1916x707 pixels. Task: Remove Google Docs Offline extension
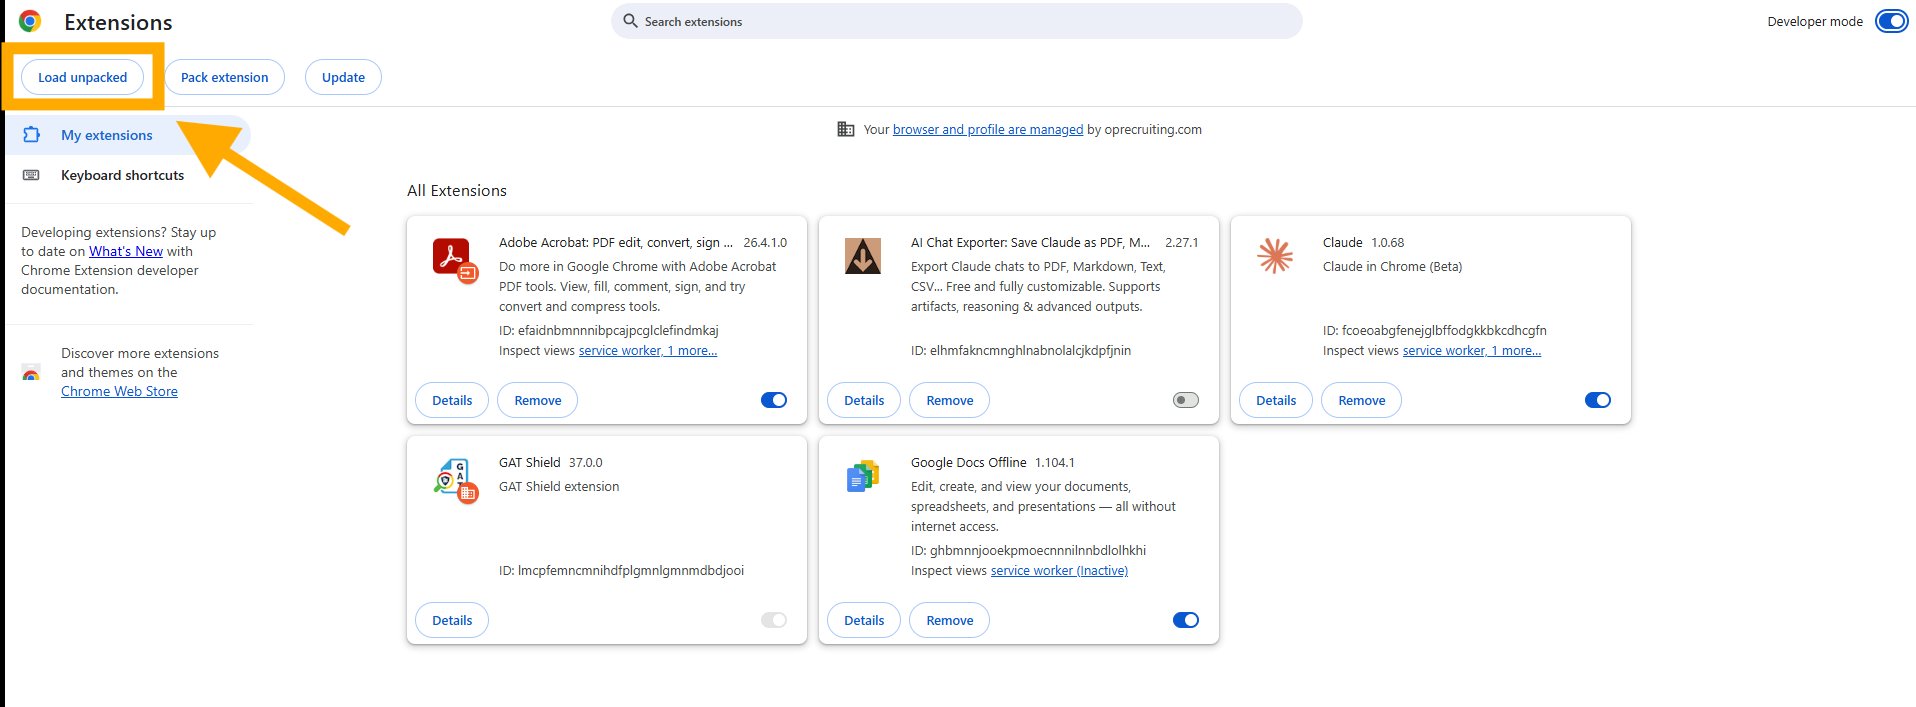pyautogui.click(x=950, y=620)
